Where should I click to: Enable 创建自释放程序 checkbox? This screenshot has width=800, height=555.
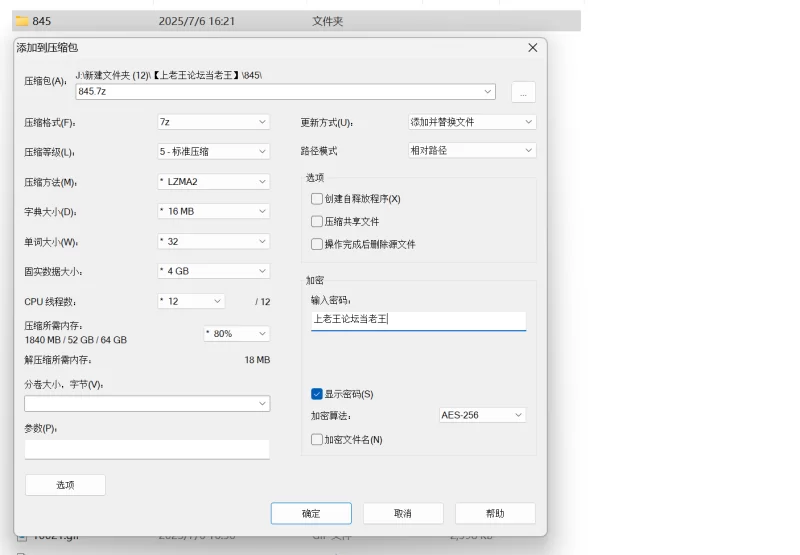317,199
